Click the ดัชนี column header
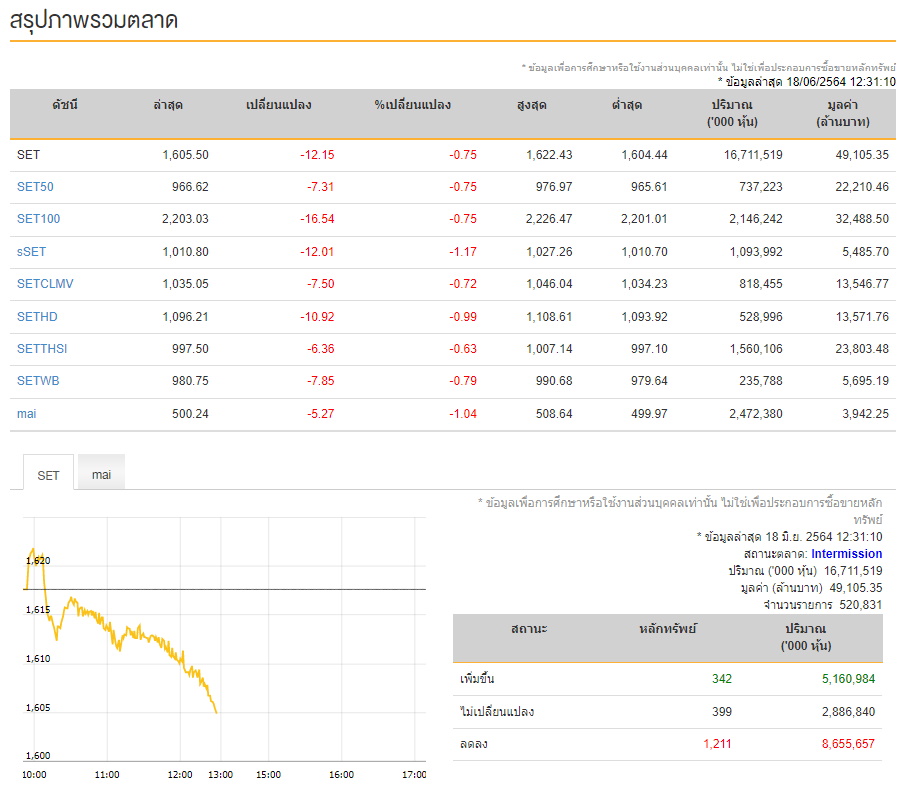This screenshot has height=808, width=913. pyautogui.click(x=65, y=105)
